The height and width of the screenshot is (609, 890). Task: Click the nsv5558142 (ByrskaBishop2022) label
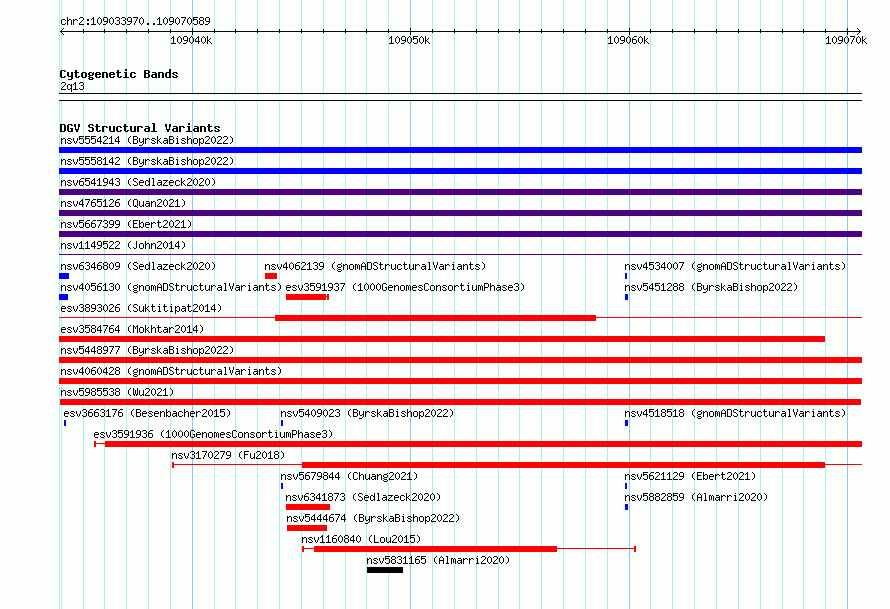[x=147, y=161]
